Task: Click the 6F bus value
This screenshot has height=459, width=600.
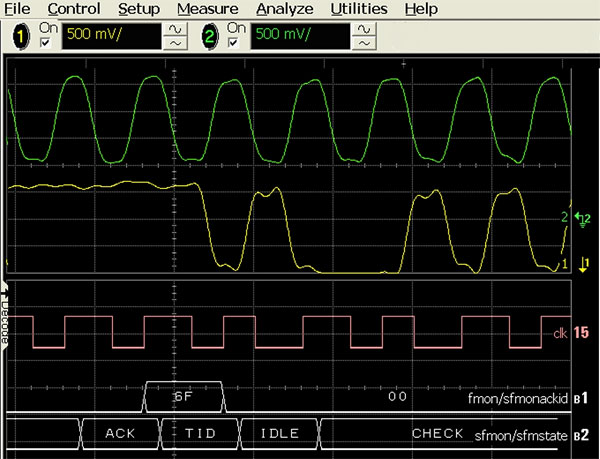Action: 183,397
